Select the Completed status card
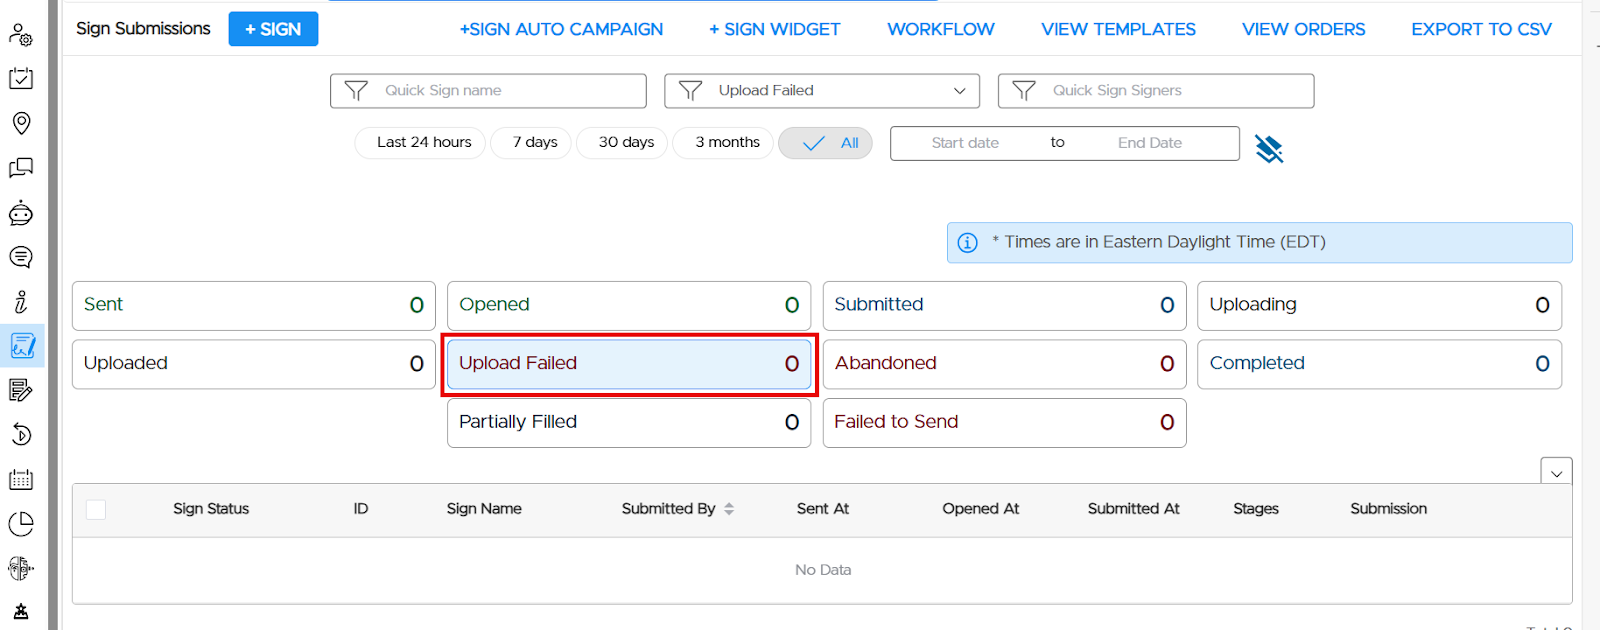Image resolution: width=1600 pixels, height=630 pixels. click(1379, 364)
